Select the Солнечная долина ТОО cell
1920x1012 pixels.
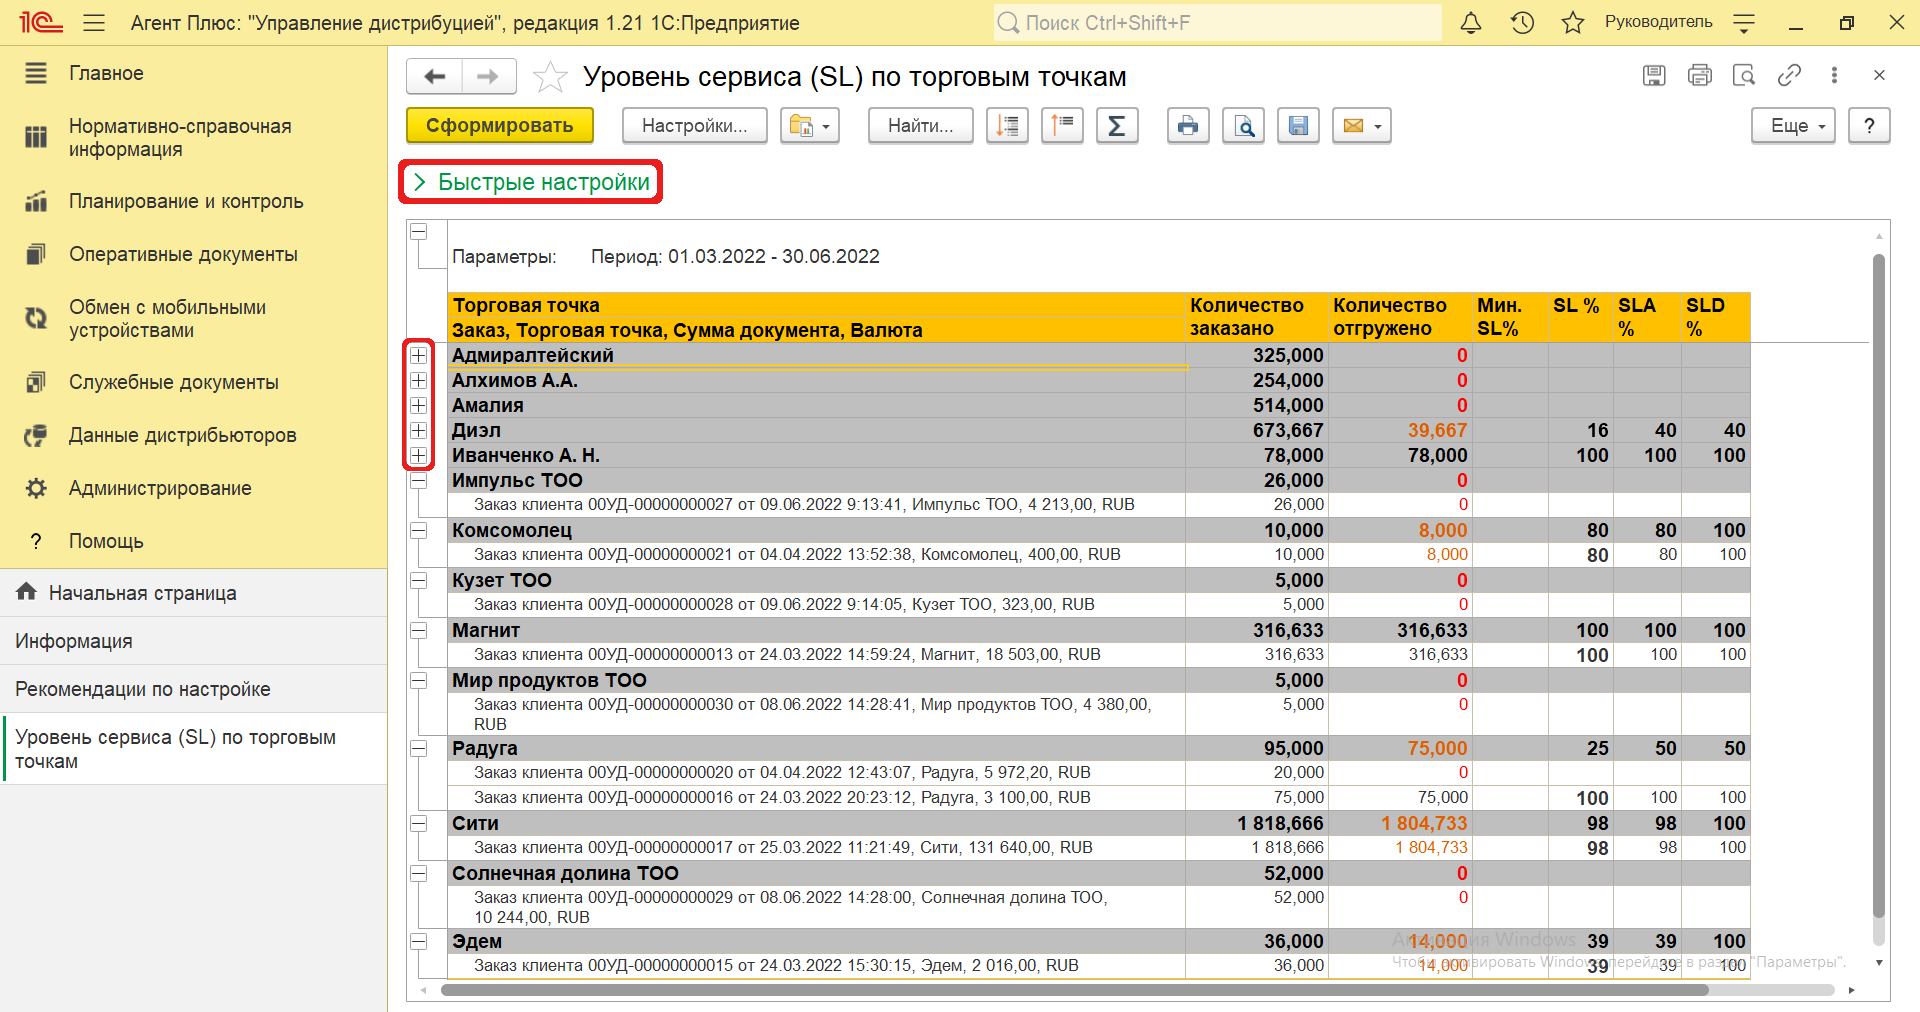coord(816,873)
